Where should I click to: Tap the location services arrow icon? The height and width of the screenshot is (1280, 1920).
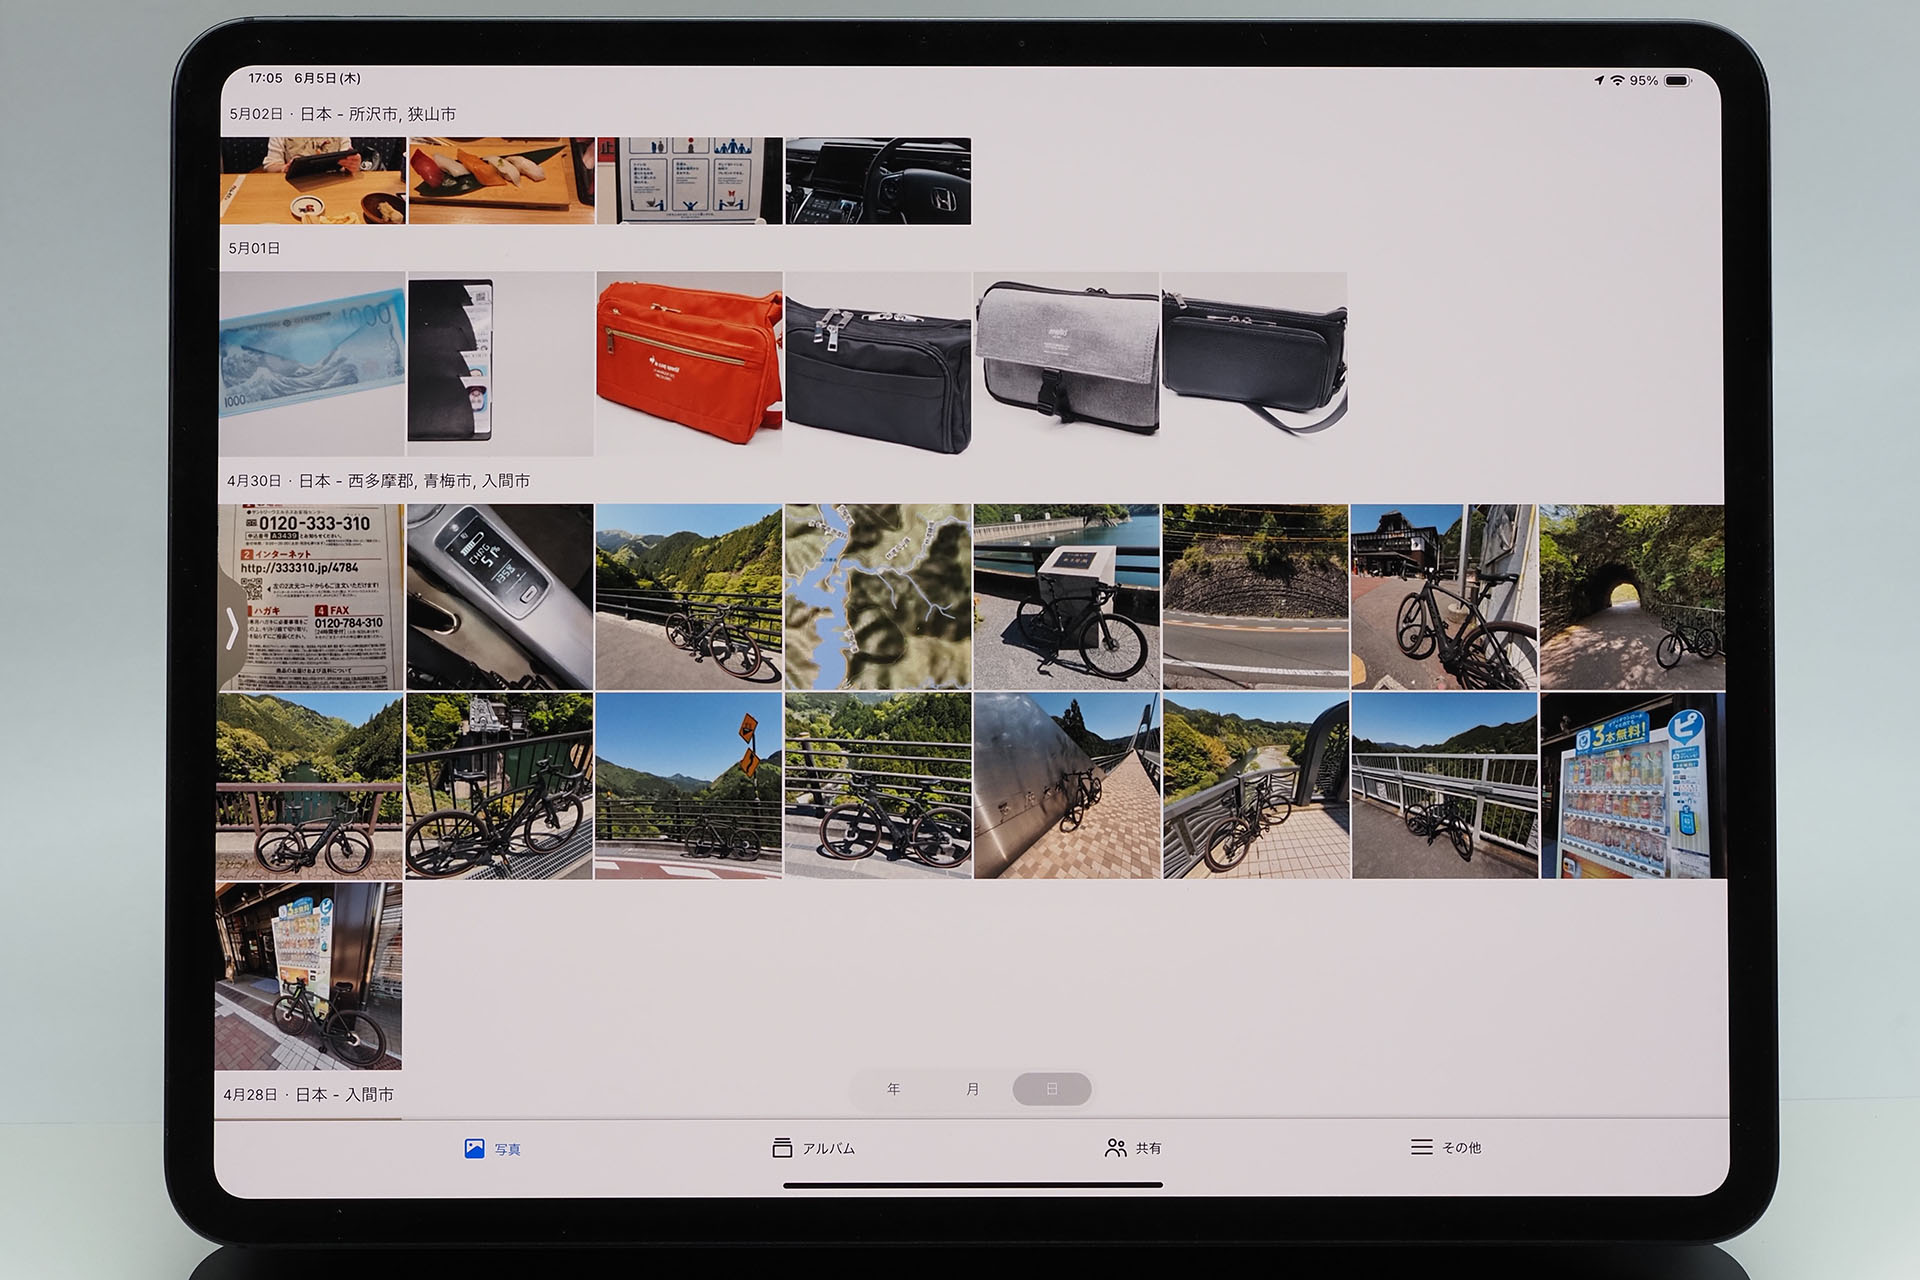pos(1599,80)
